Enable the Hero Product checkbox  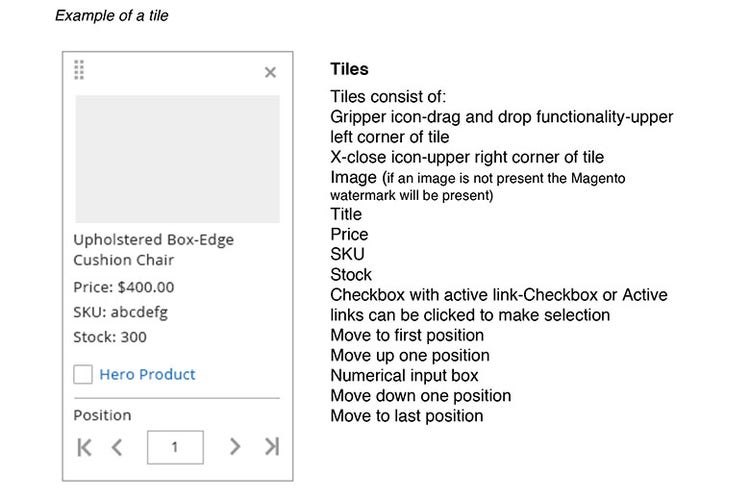(x=83, y=375)
